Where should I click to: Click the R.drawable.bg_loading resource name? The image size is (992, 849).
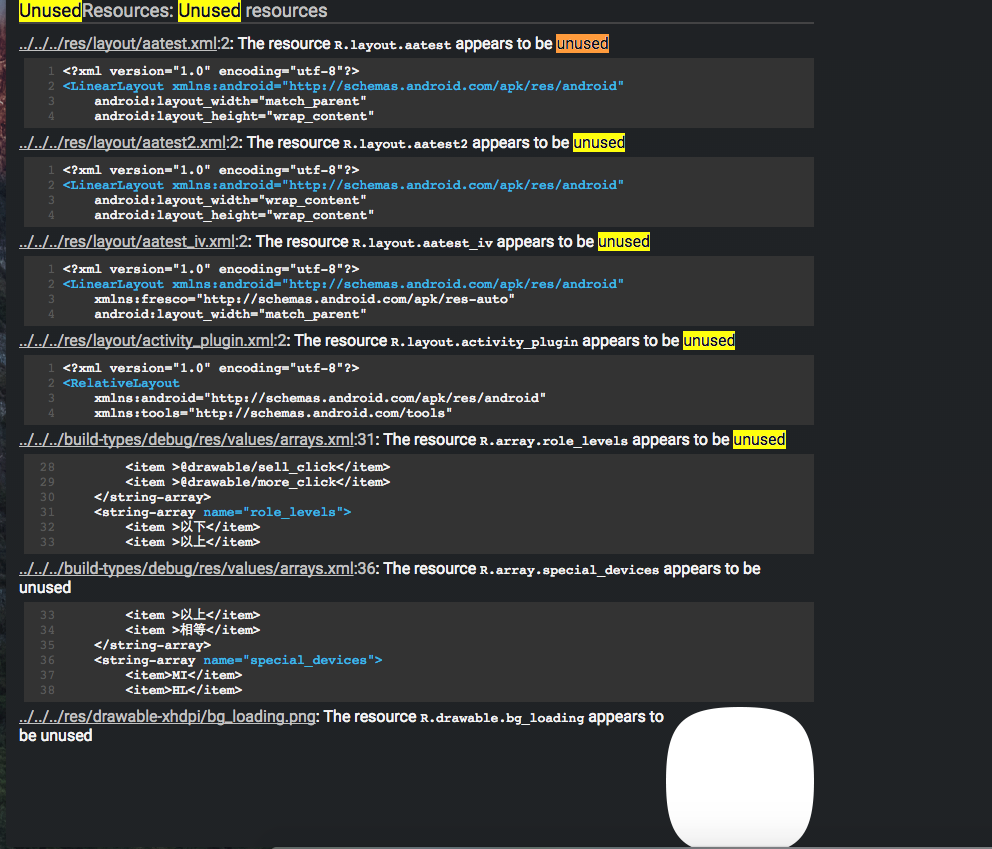click(502, 718)
